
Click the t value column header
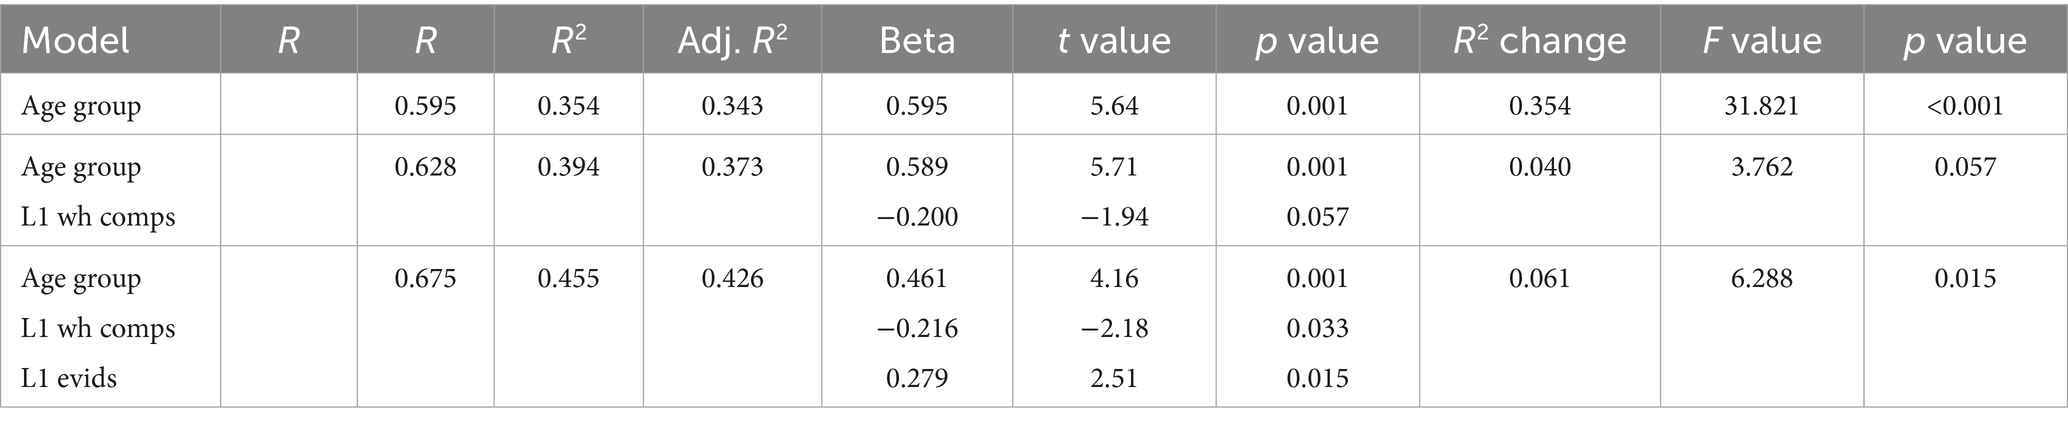click(1114, 41)
